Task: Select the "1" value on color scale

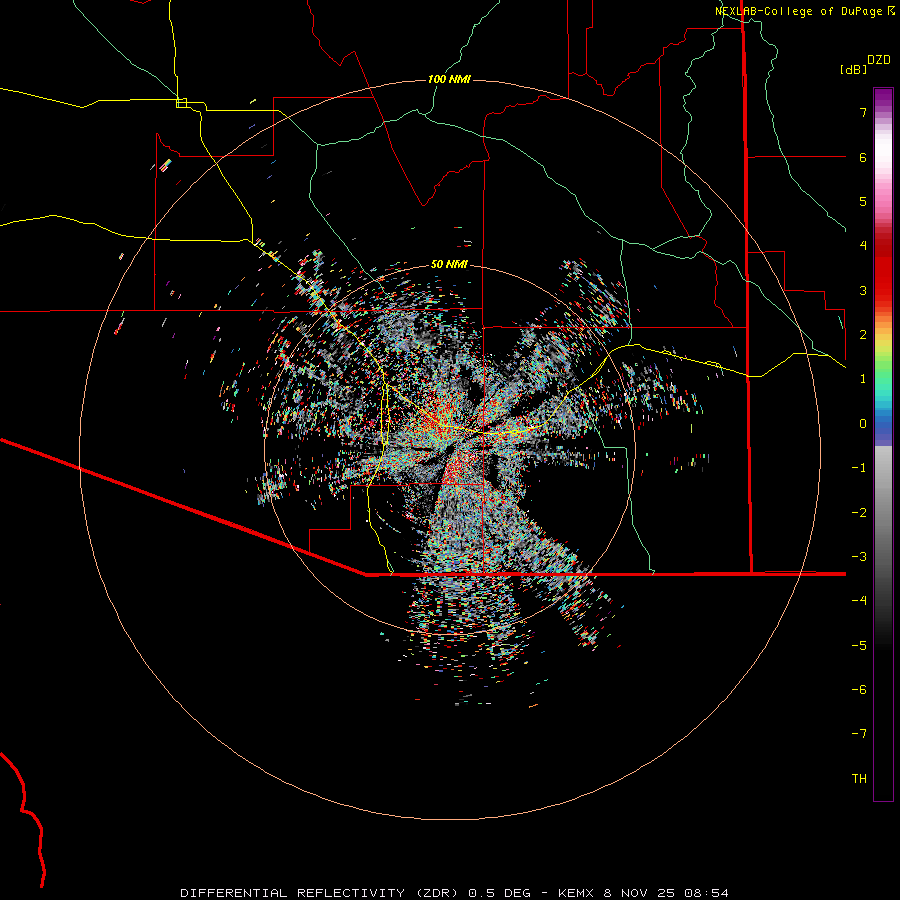Action: click(863, 379)
